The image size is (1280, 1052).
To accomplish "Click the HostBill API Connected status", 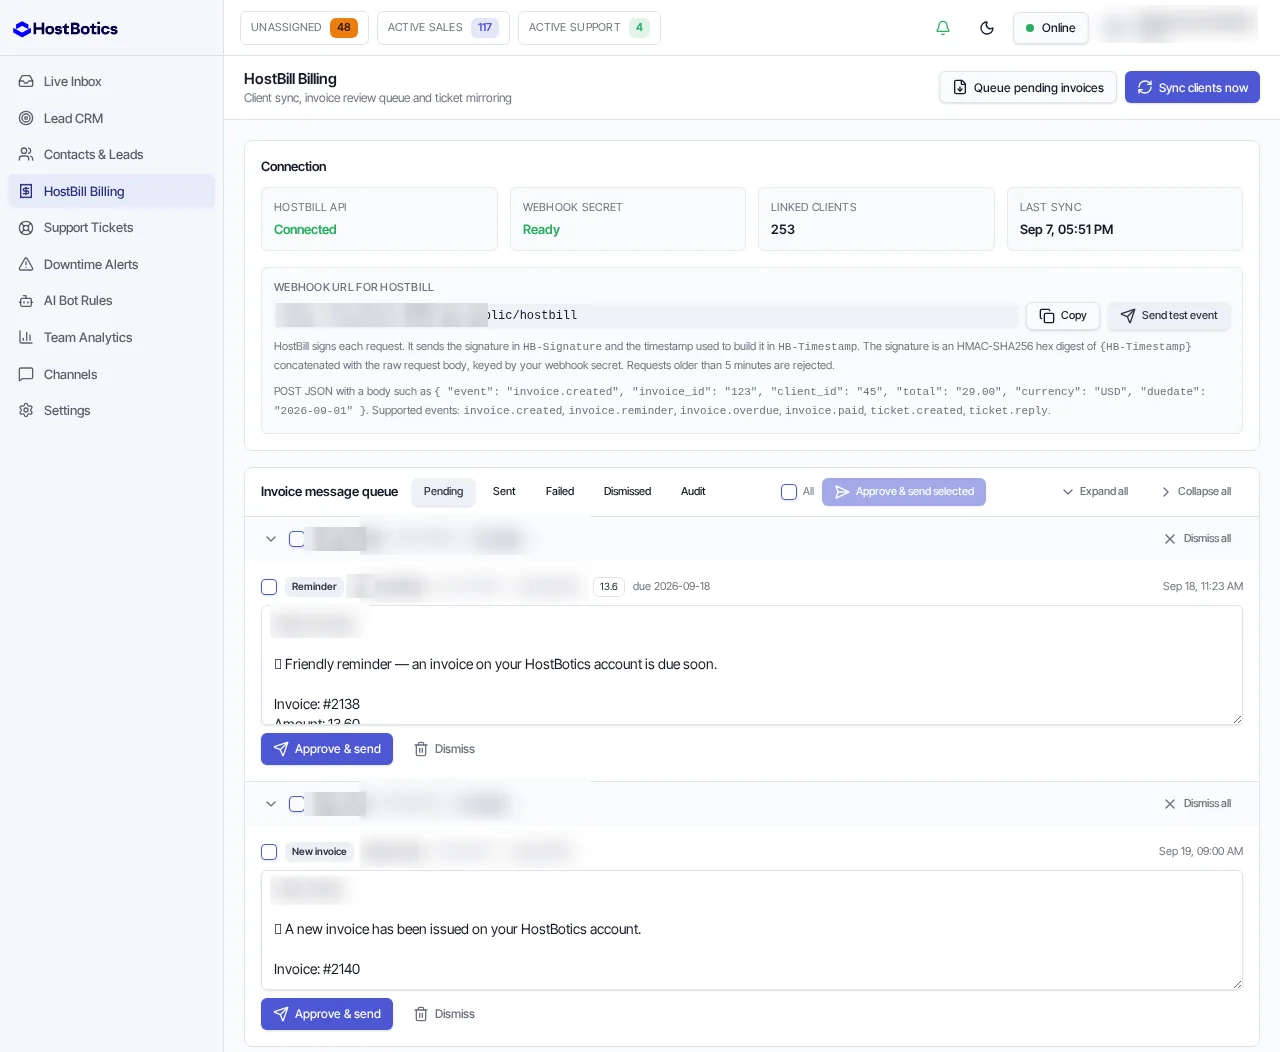I will click(x=305, y=230).
